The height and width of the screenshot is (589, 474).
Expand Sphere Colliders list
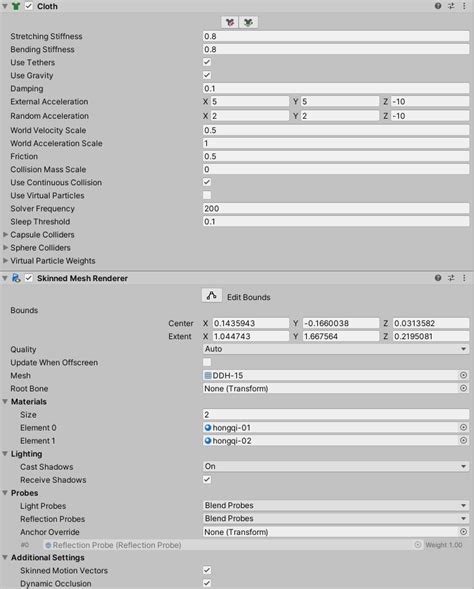[x=5, y=248]
